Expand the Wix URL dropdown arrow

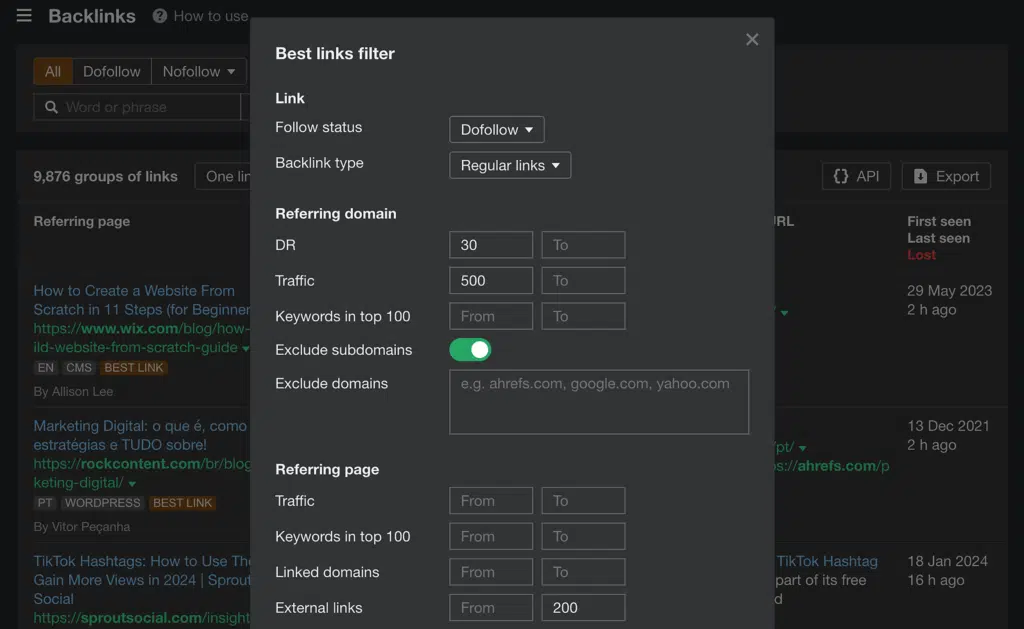tap(246, 348)
